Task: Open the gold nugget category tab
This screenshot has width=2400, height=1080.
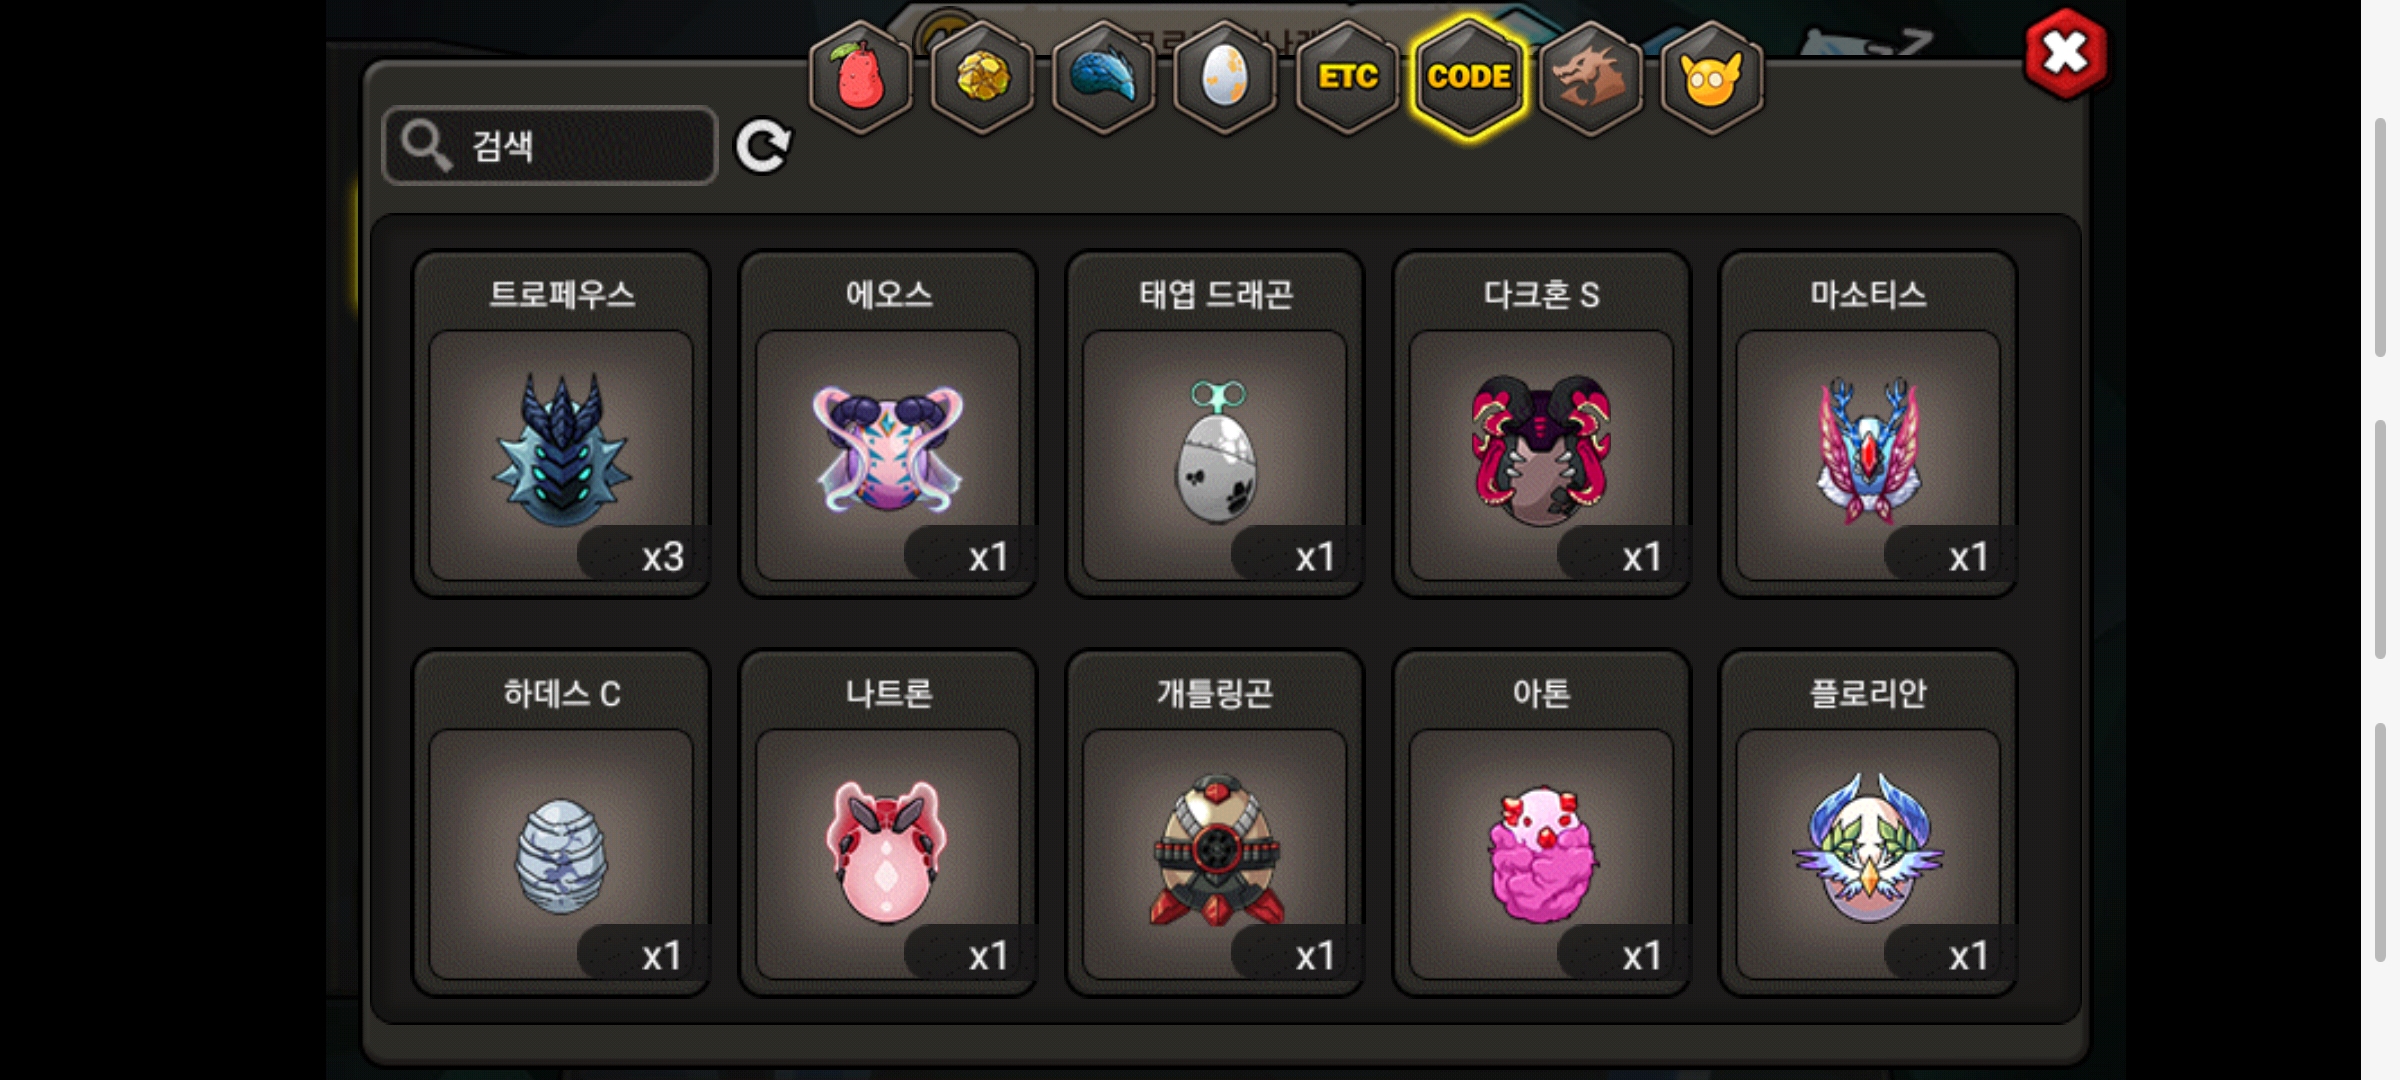Action: 982,78
